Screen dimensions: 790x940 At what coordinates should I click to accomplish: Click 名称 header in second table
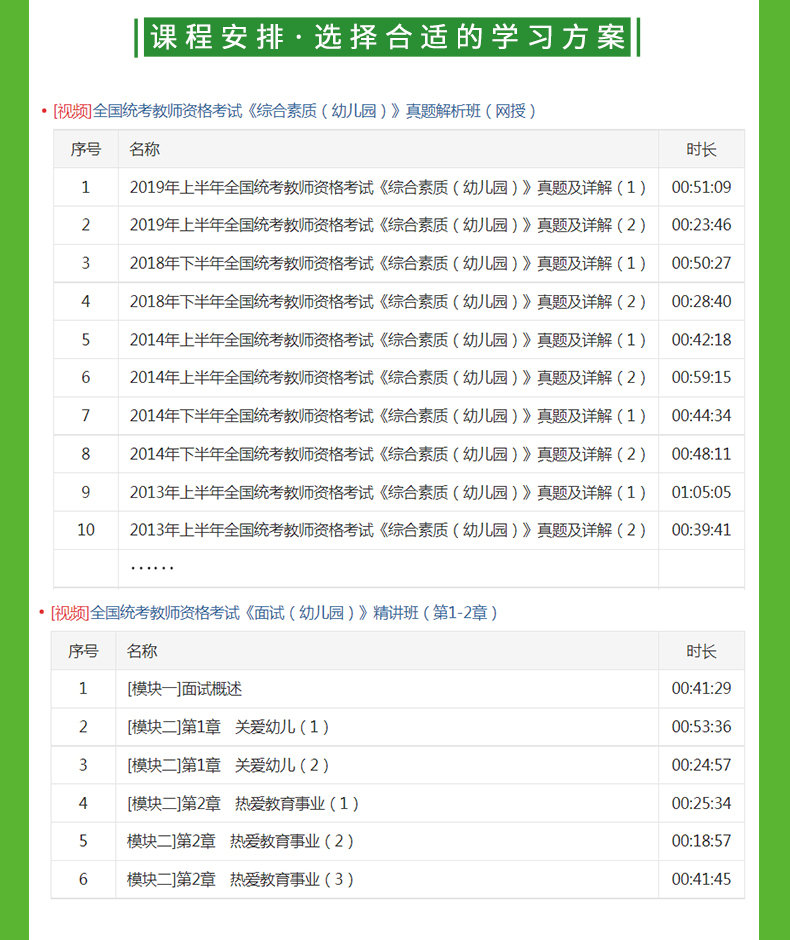click(x=142, y=651)
